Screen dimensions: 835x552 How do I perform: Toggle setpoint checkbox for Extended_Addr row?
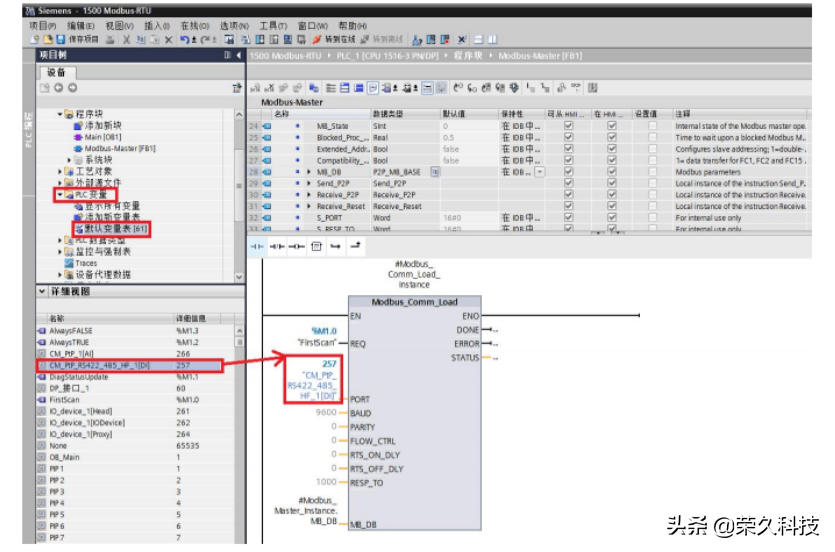point(652,149)
